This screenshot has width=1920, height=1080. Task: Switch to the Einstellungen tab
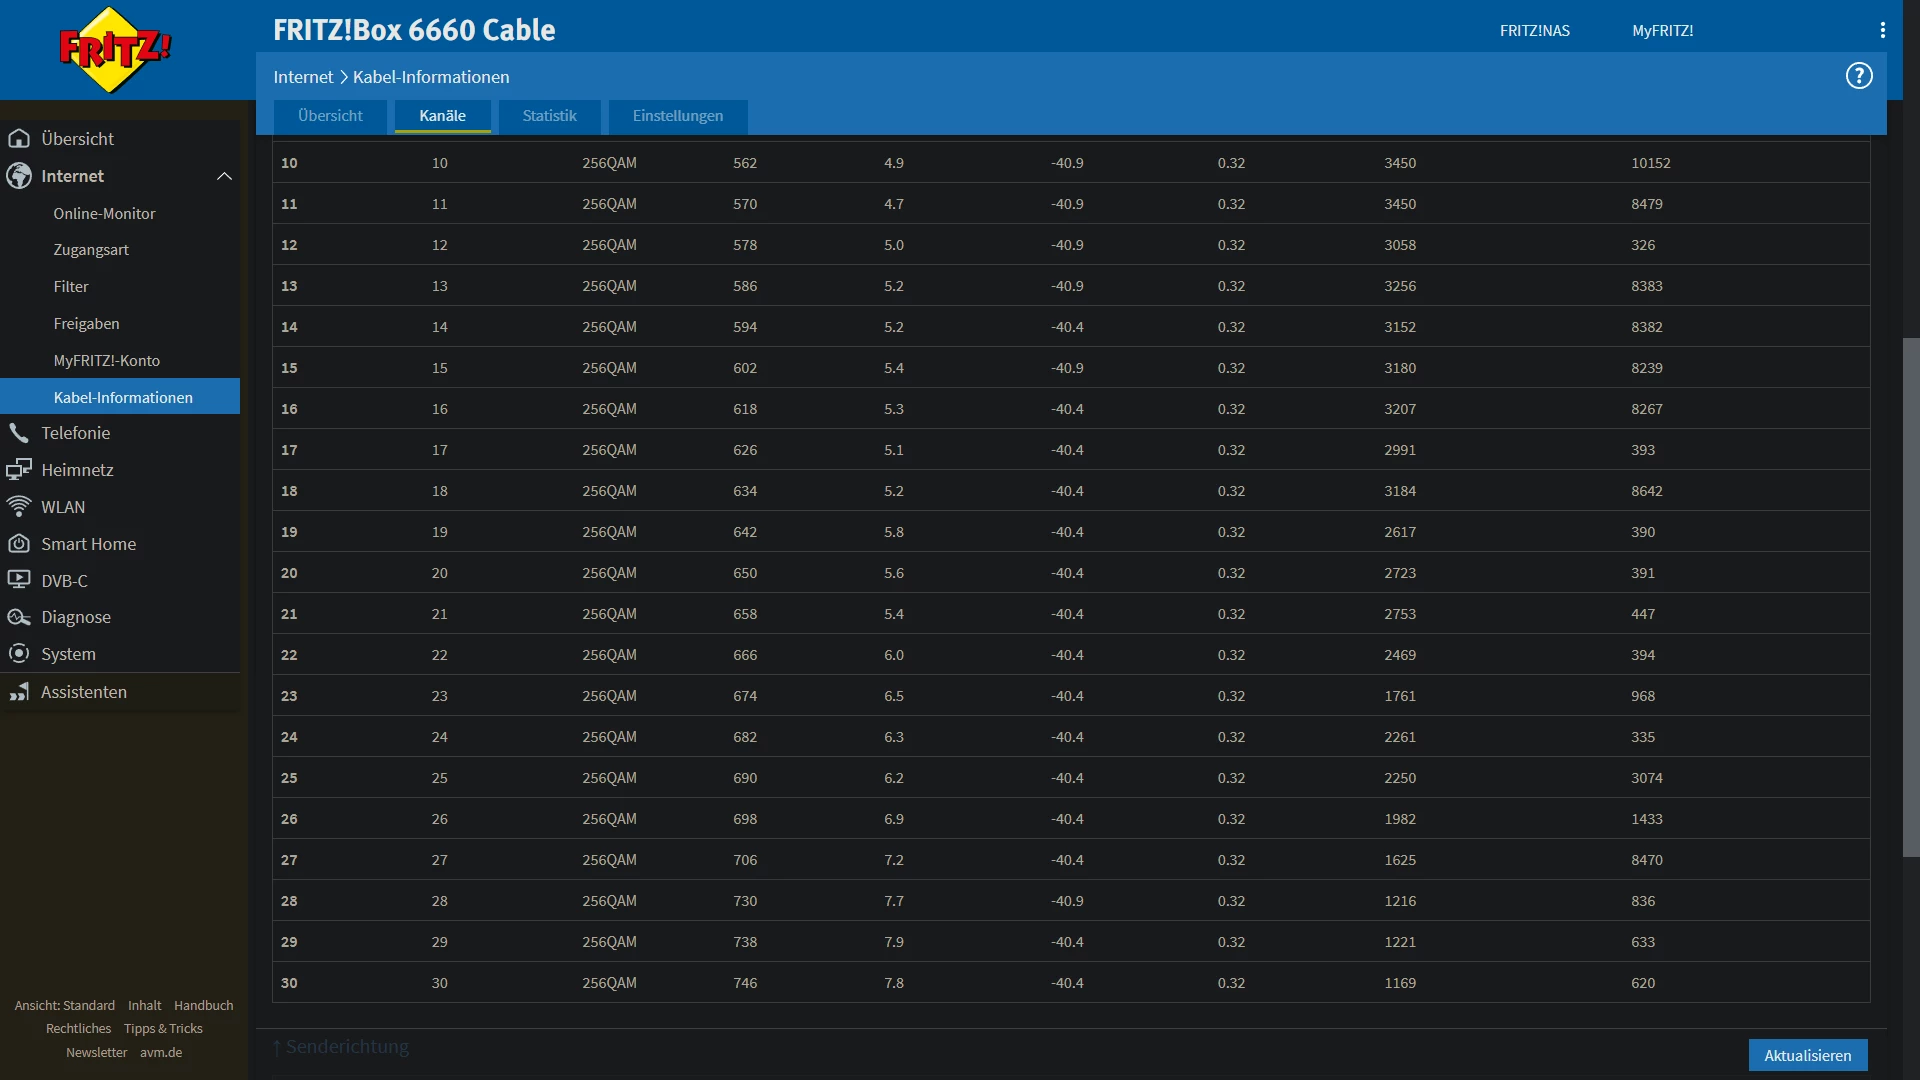677,116
